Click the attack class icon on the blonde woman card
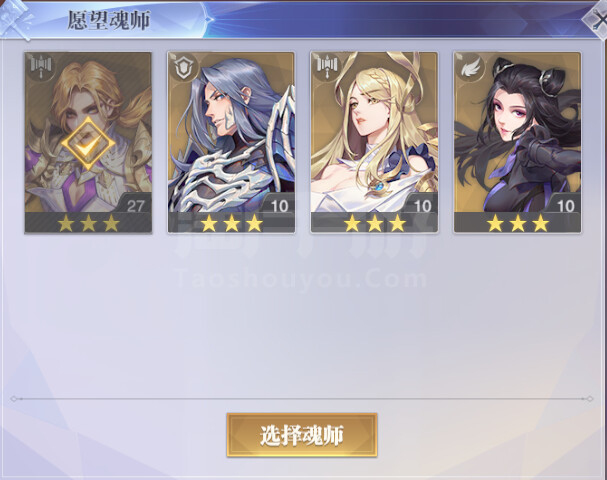Screen dimensions: 607x480 (x=326, y=67)
